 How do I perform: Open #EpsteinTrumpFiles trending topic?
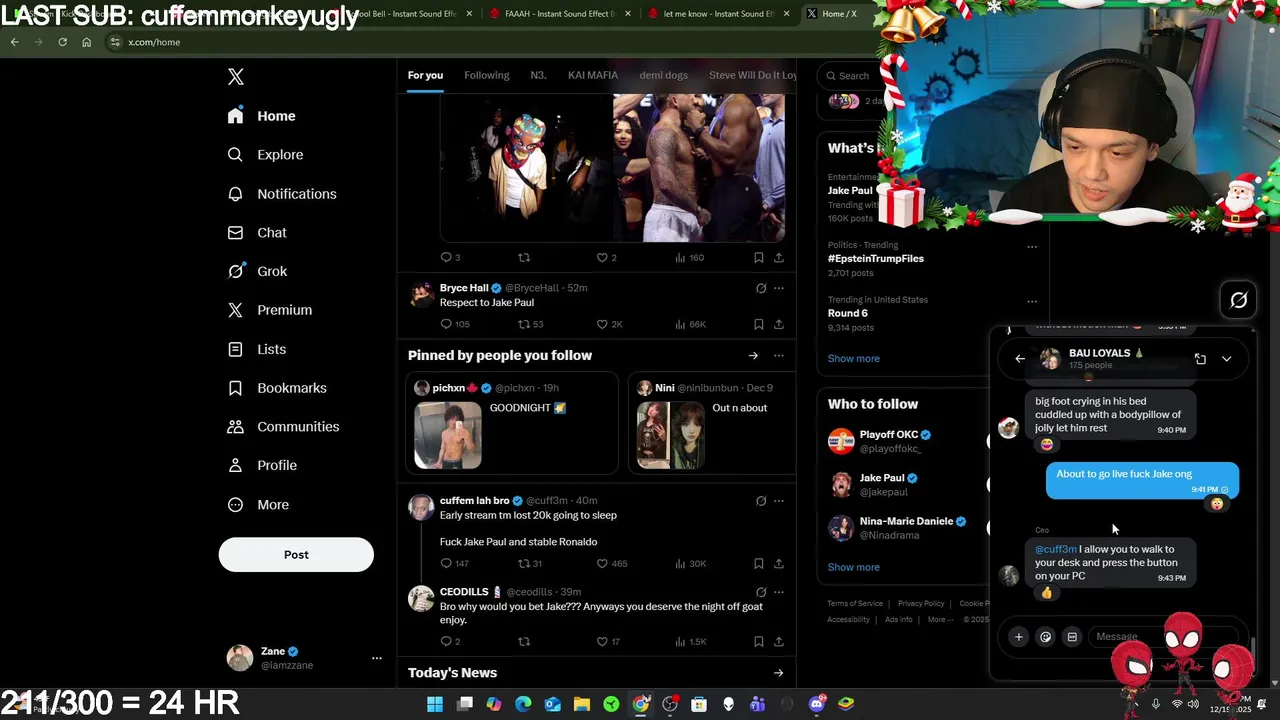pyautogui.click(x=876, y=258)
